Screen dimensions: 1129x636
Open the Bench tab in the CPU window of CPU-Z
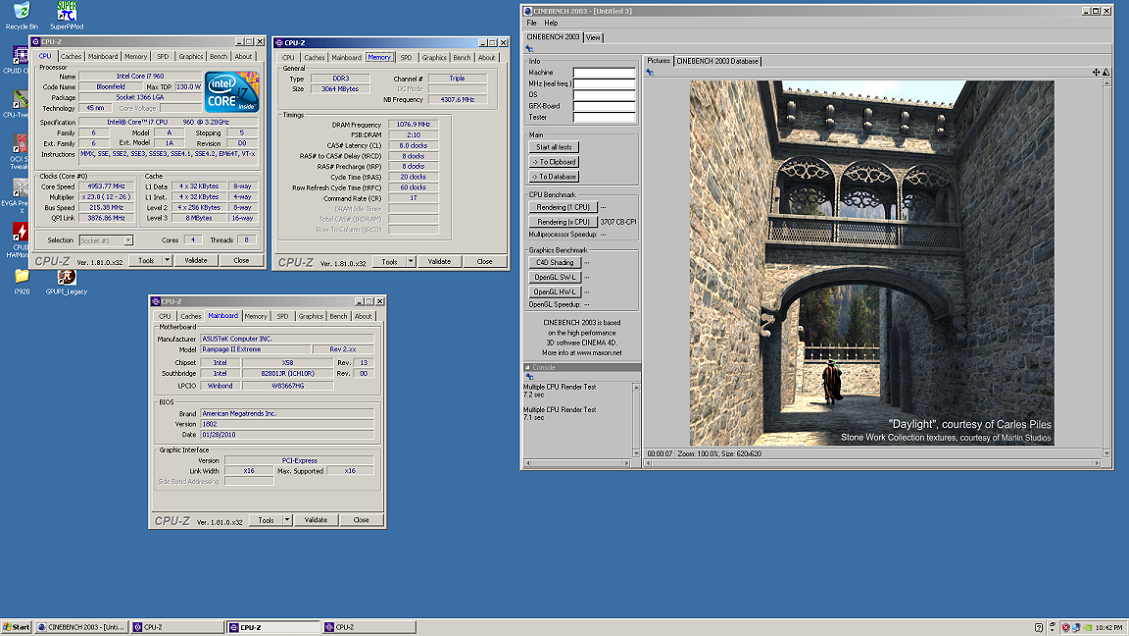pyautogui.click(x=218, y=56)
